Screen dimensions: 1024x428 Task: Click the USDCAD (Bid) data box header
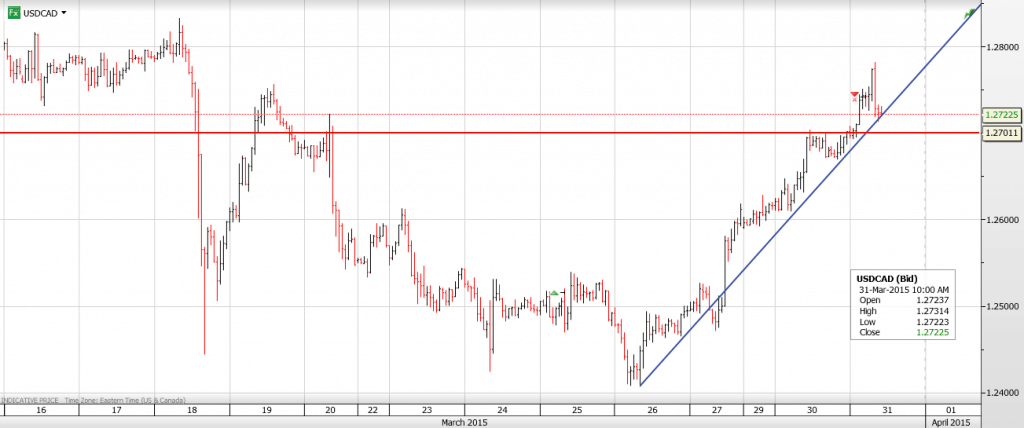click(888, 277)
